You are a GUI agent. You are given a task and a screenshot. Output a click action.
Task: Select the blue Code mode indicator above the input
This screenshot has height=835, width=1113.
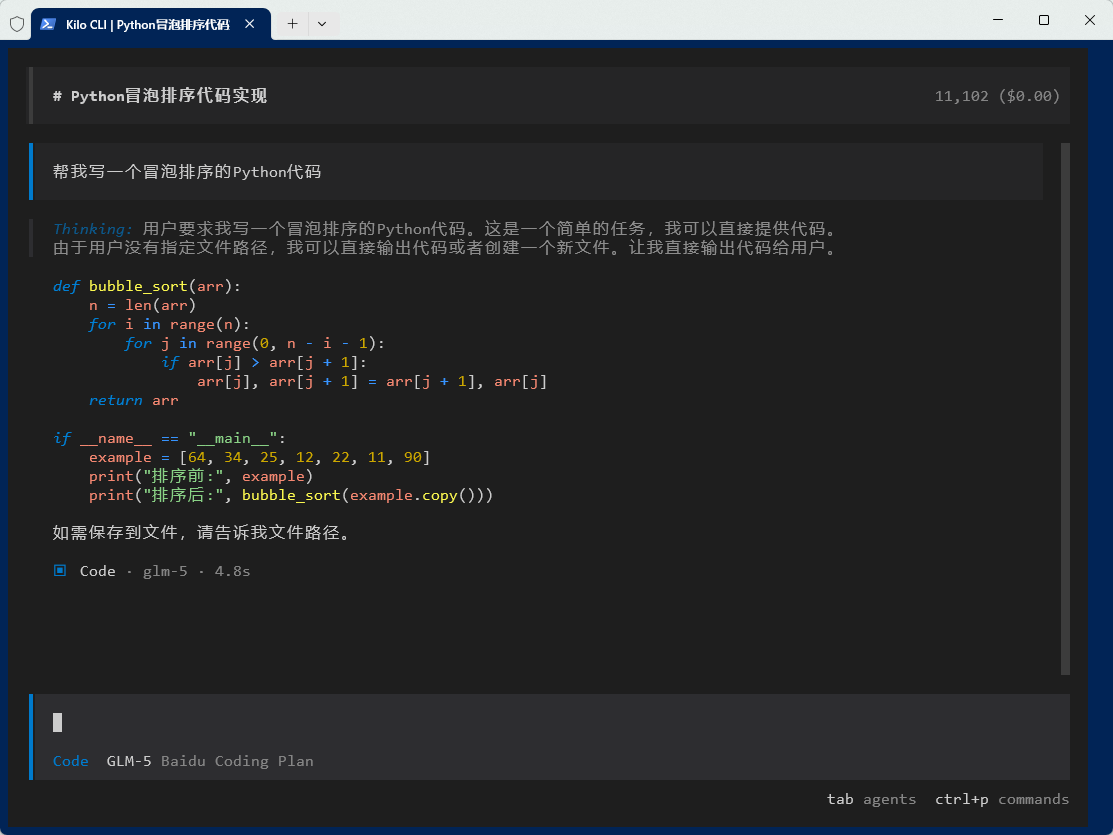(x=70, y=761)
